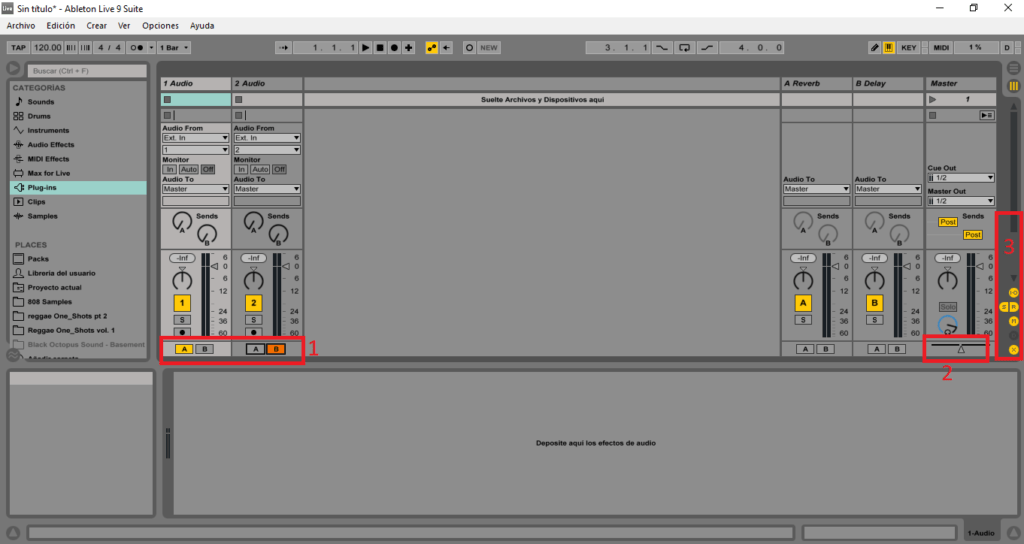Toggle the Loop switch icon
This screenshot has height=544, width=1024.
(684, 47)
